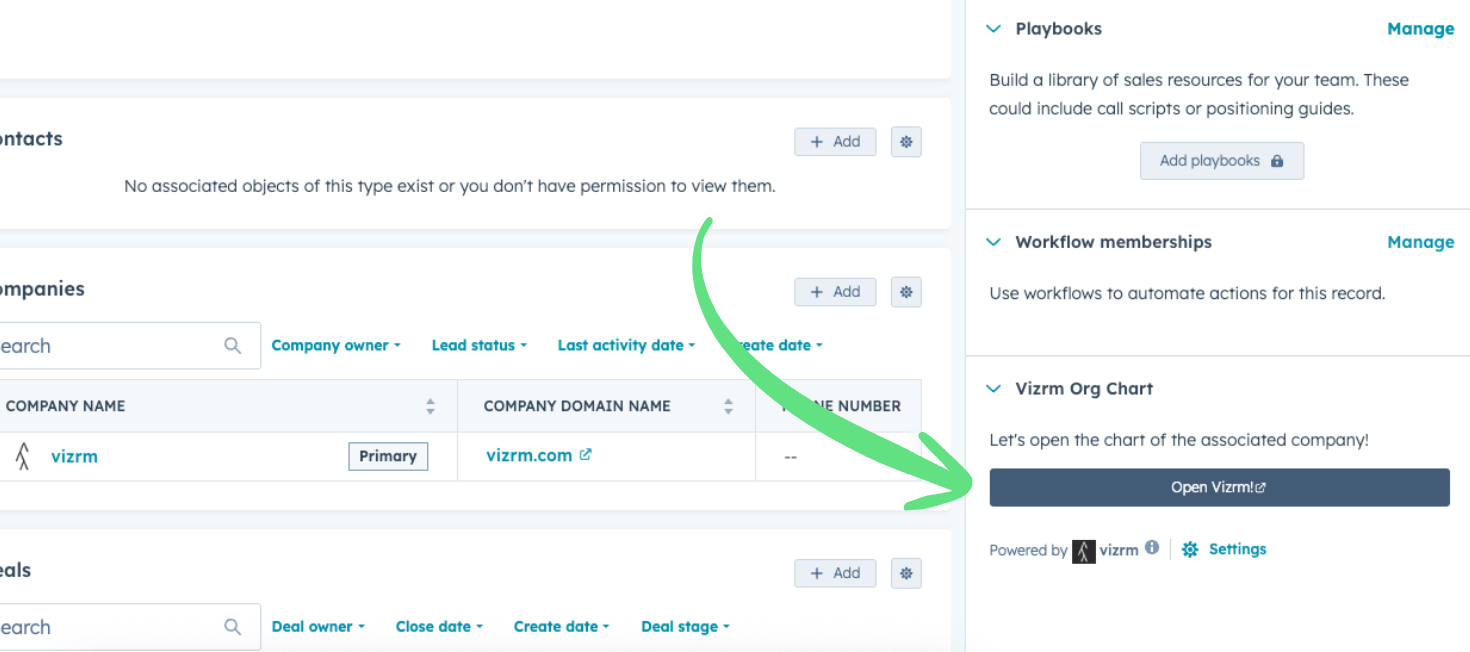Click Settings gear icon in Vizrm card
This screenshot has width=1470, height=652.
[1190, 549]
